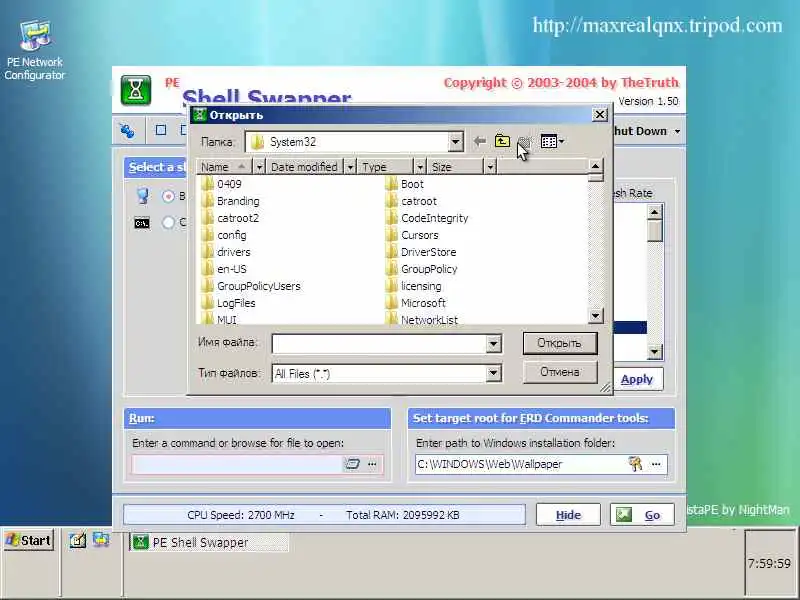
Task: Click the Открыть button
Action: coord(560,343)
